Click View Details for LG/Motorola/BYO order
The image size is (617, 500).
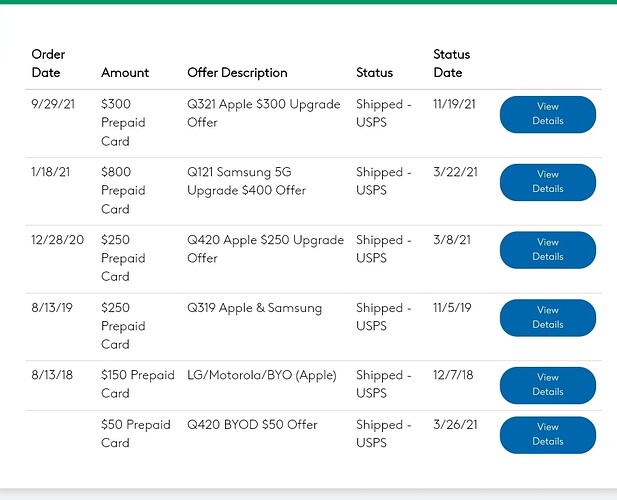click(547, 385)
